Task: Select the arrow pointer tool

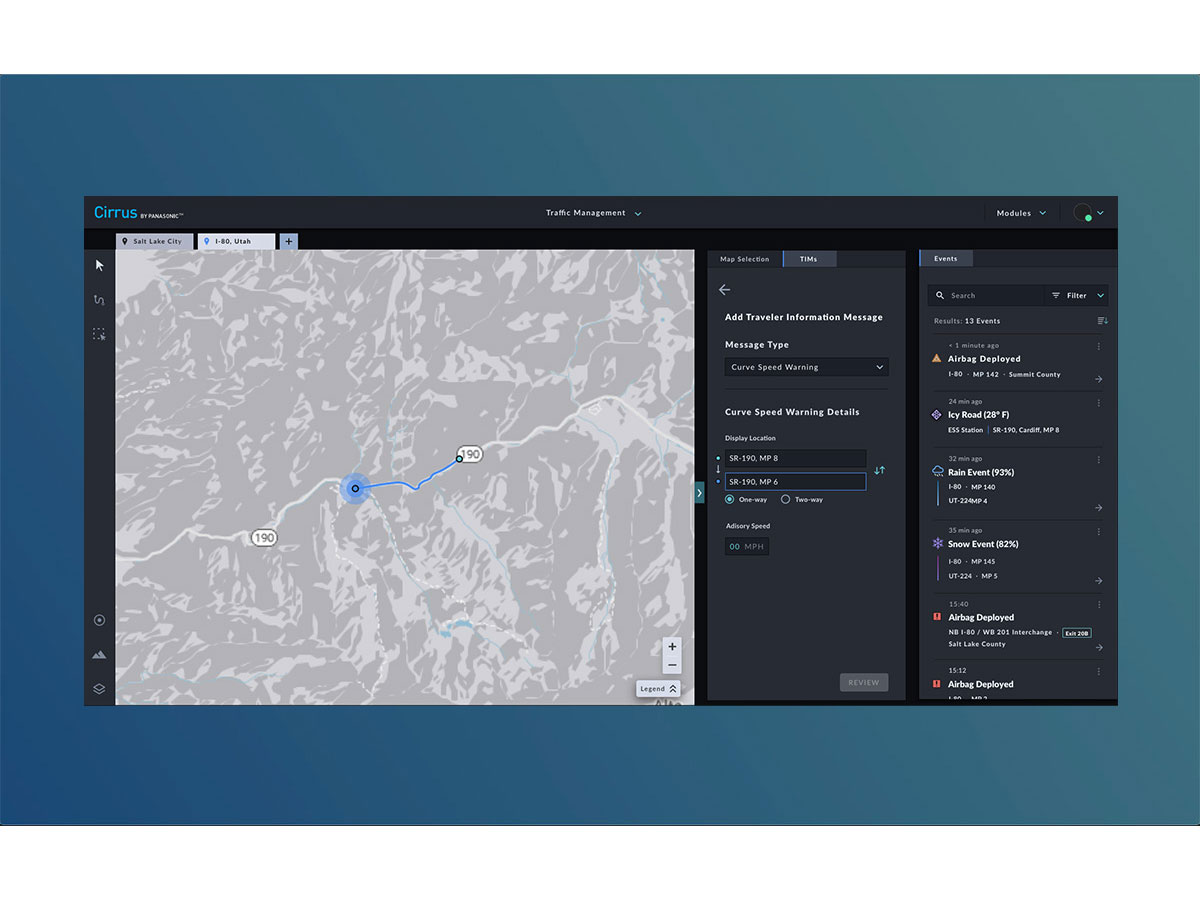Action: click(99, 265)
